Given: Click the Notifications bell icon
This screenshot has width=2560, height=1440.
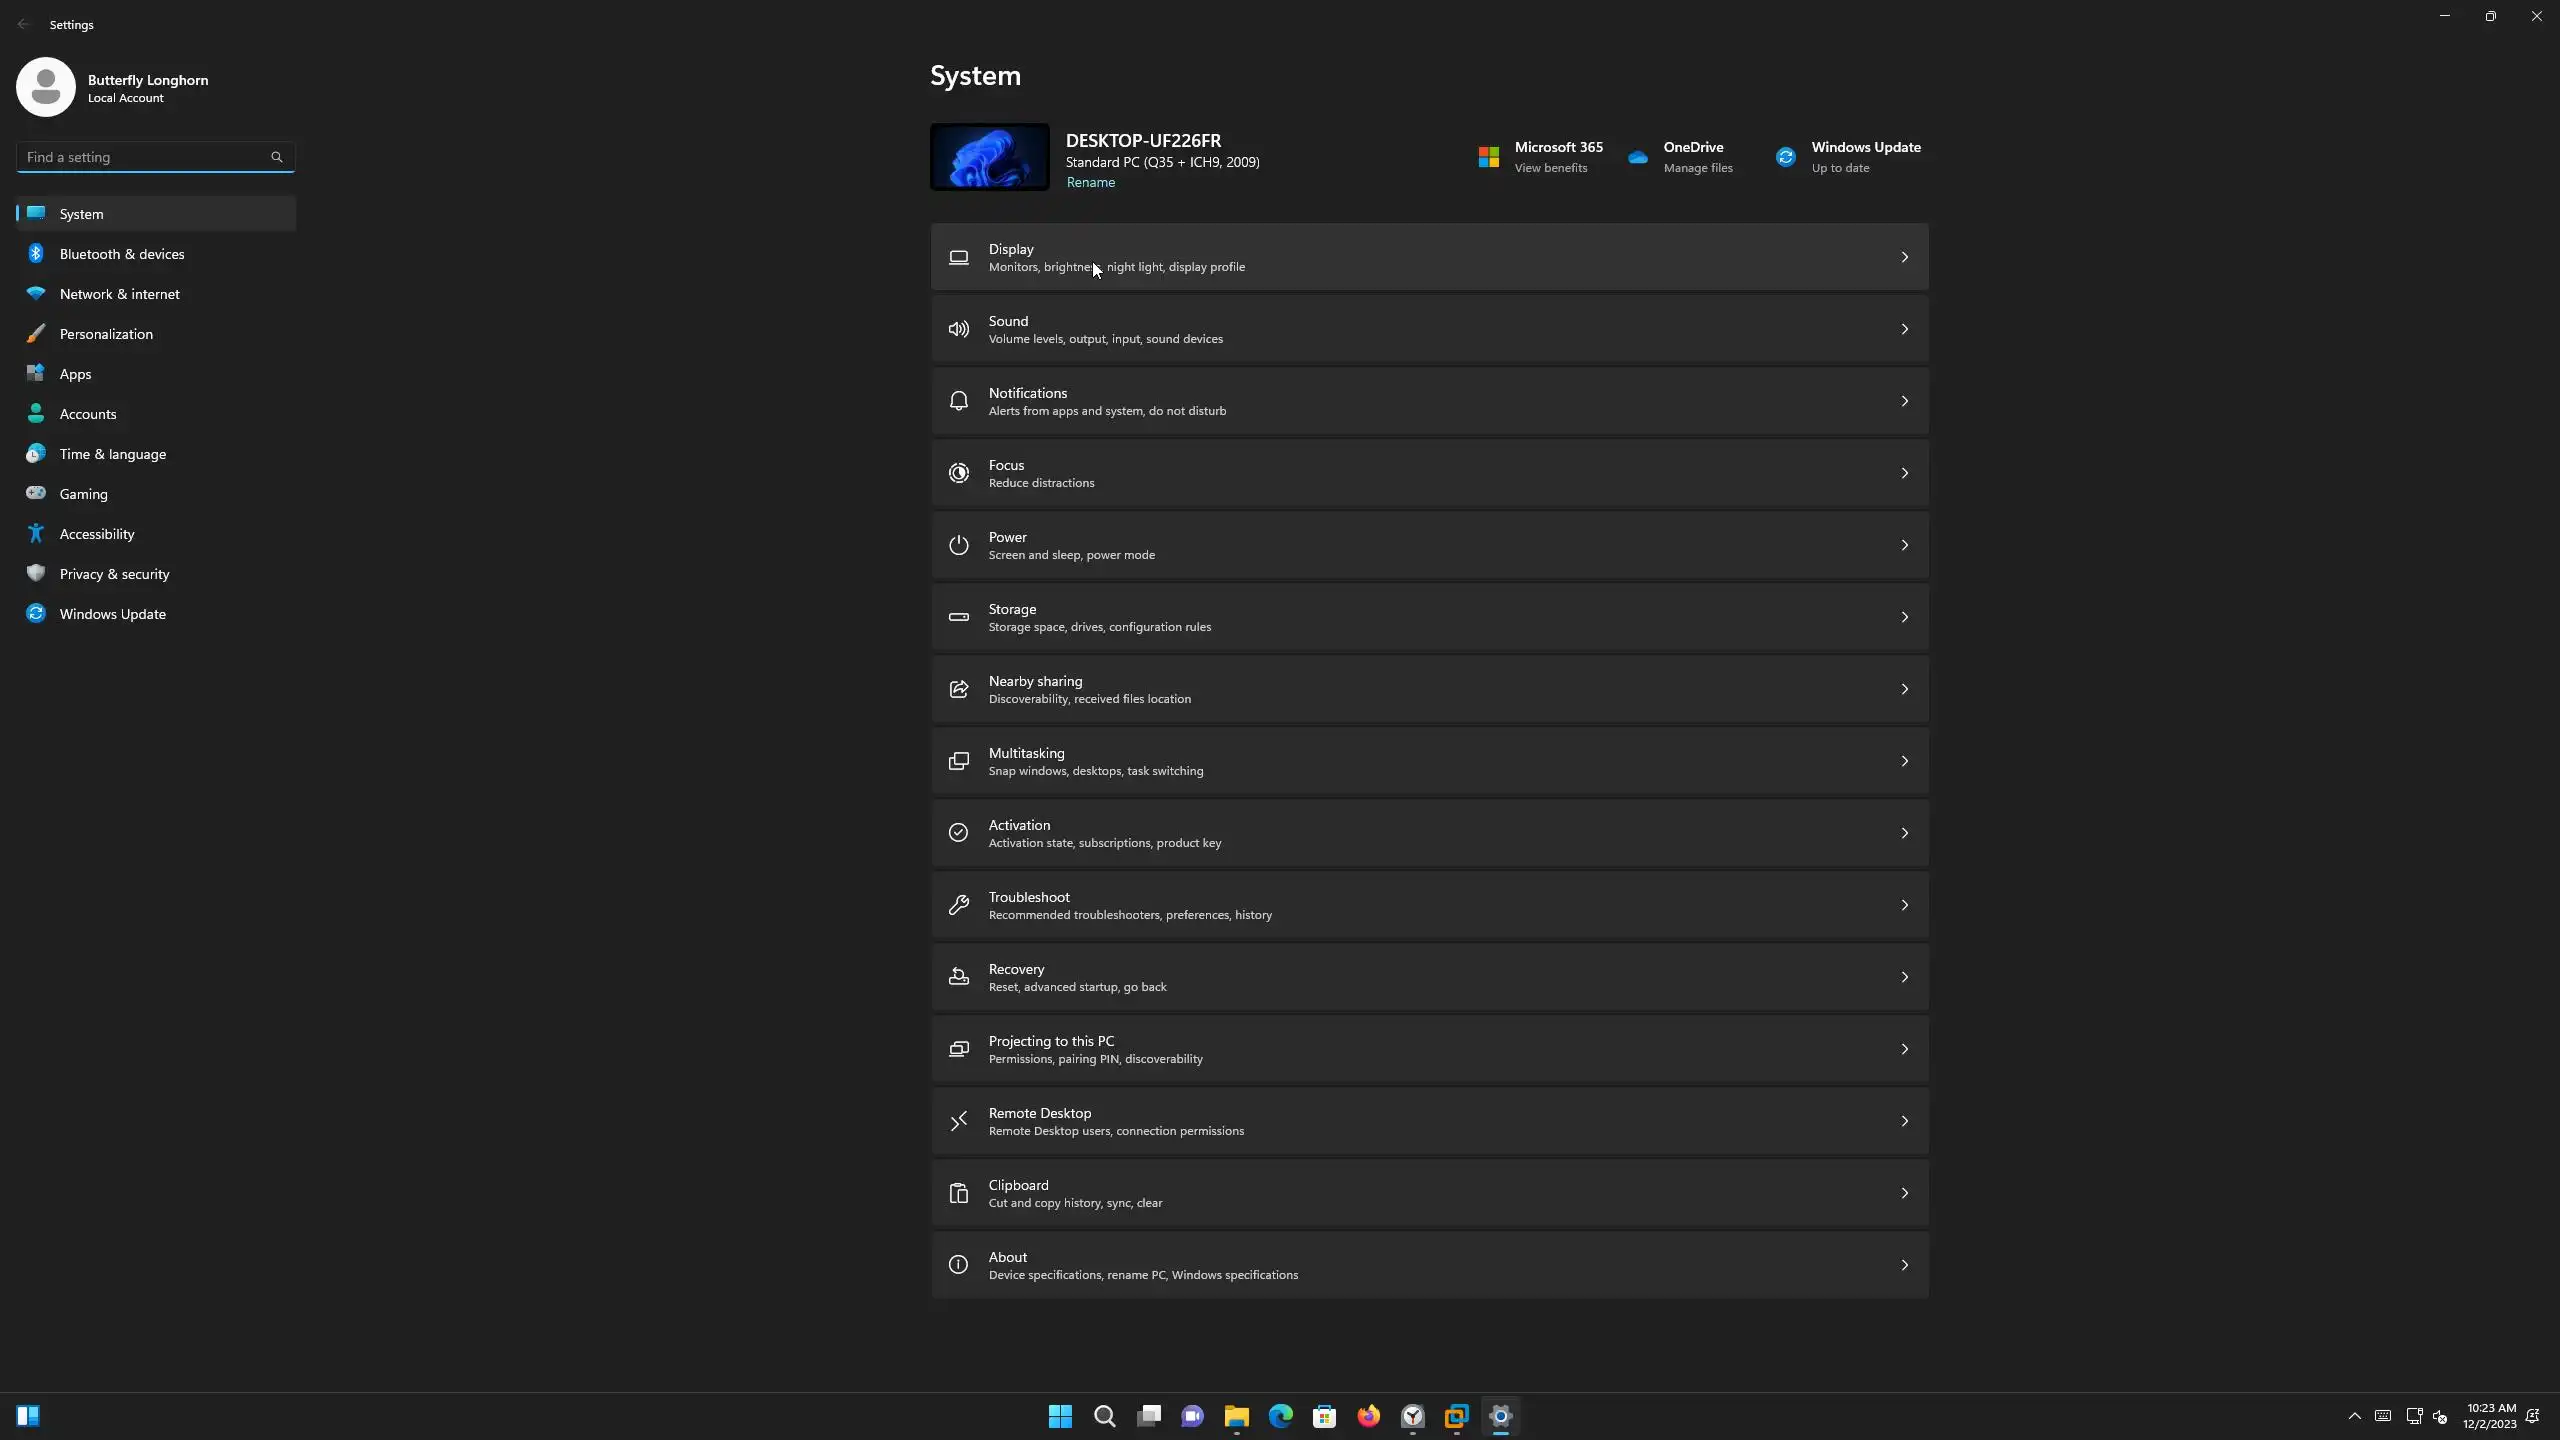Looking at the screenshot, I should click(958, 401).
